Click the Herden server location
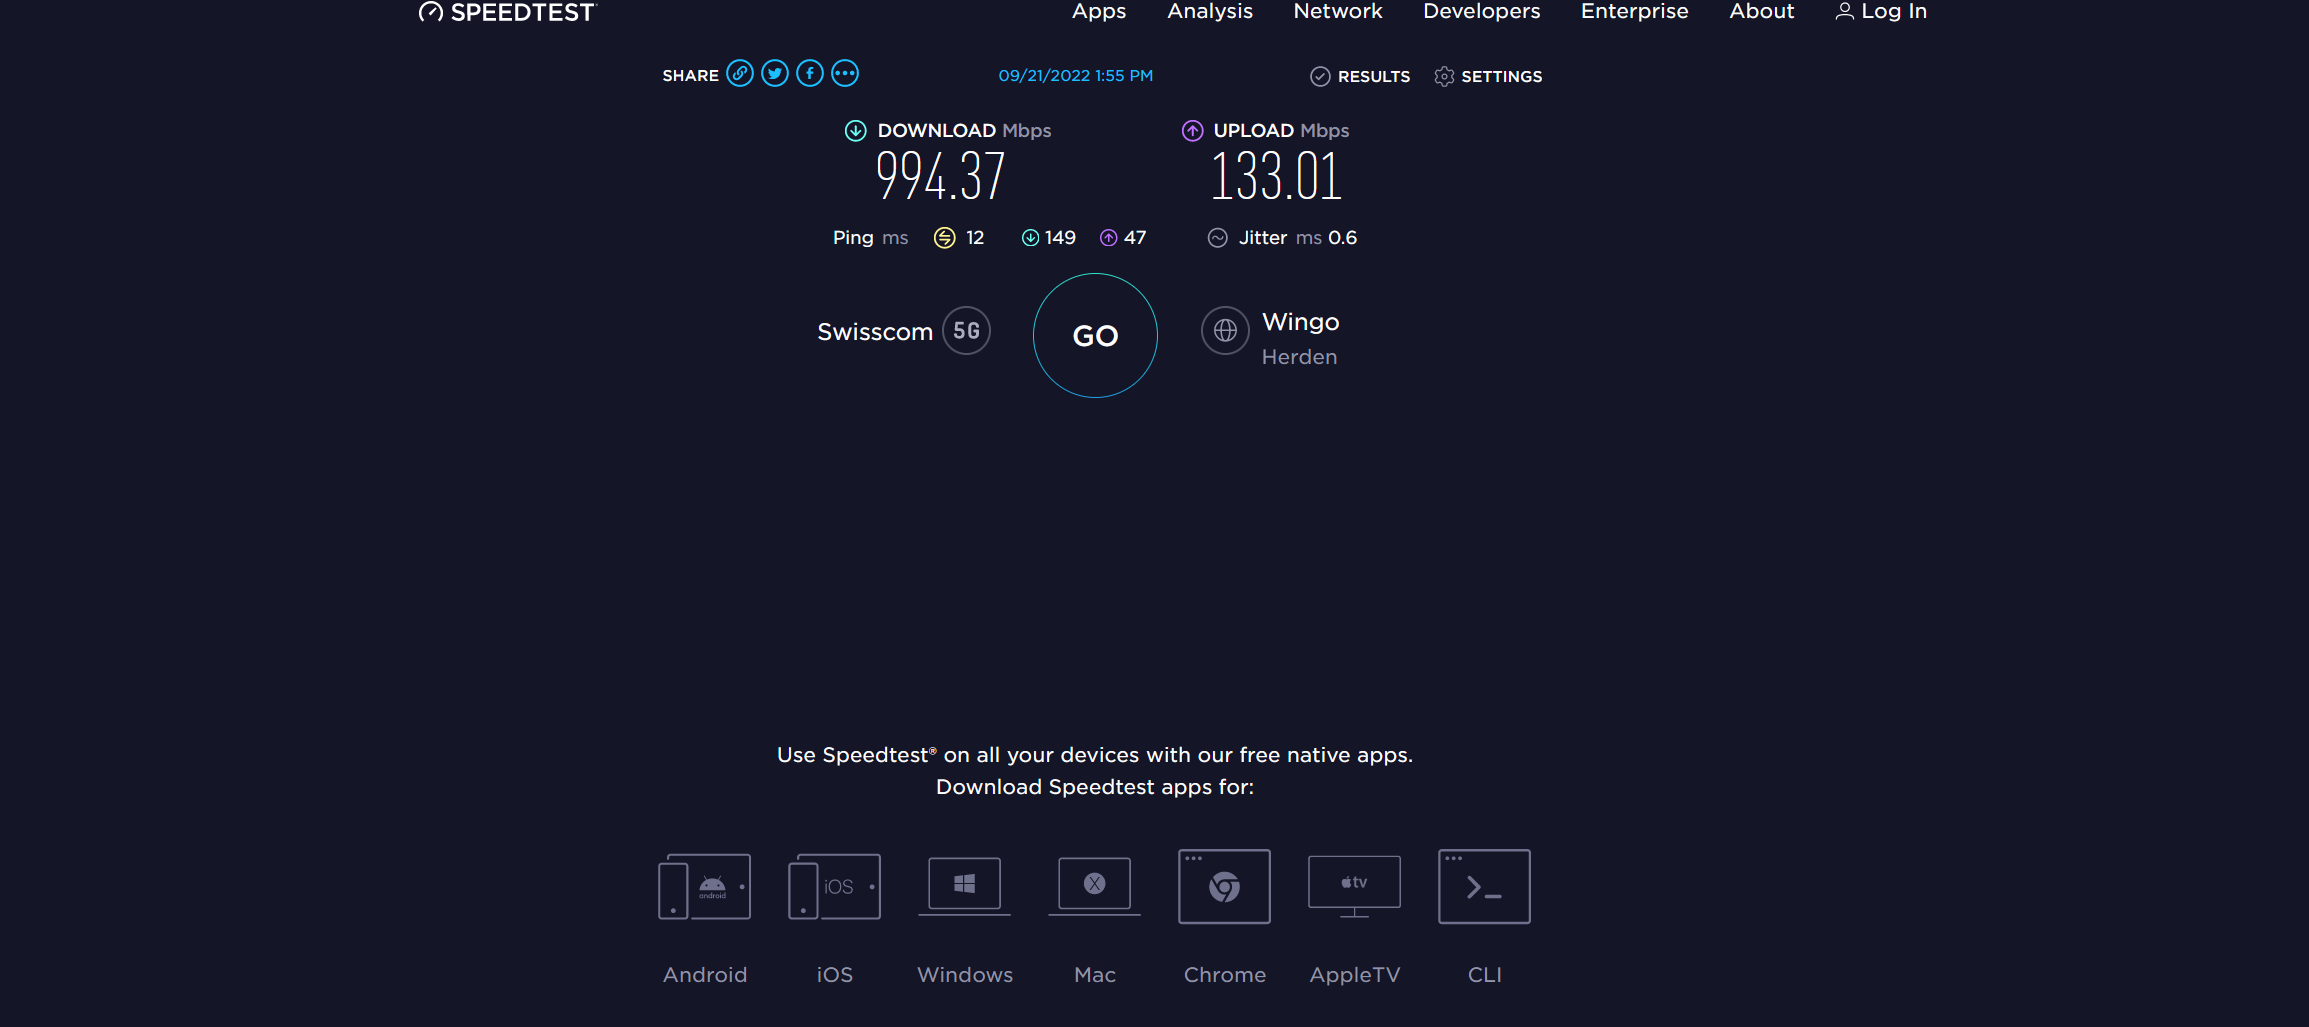This screenshot has height=1027, width=2309. [1299, 357]
